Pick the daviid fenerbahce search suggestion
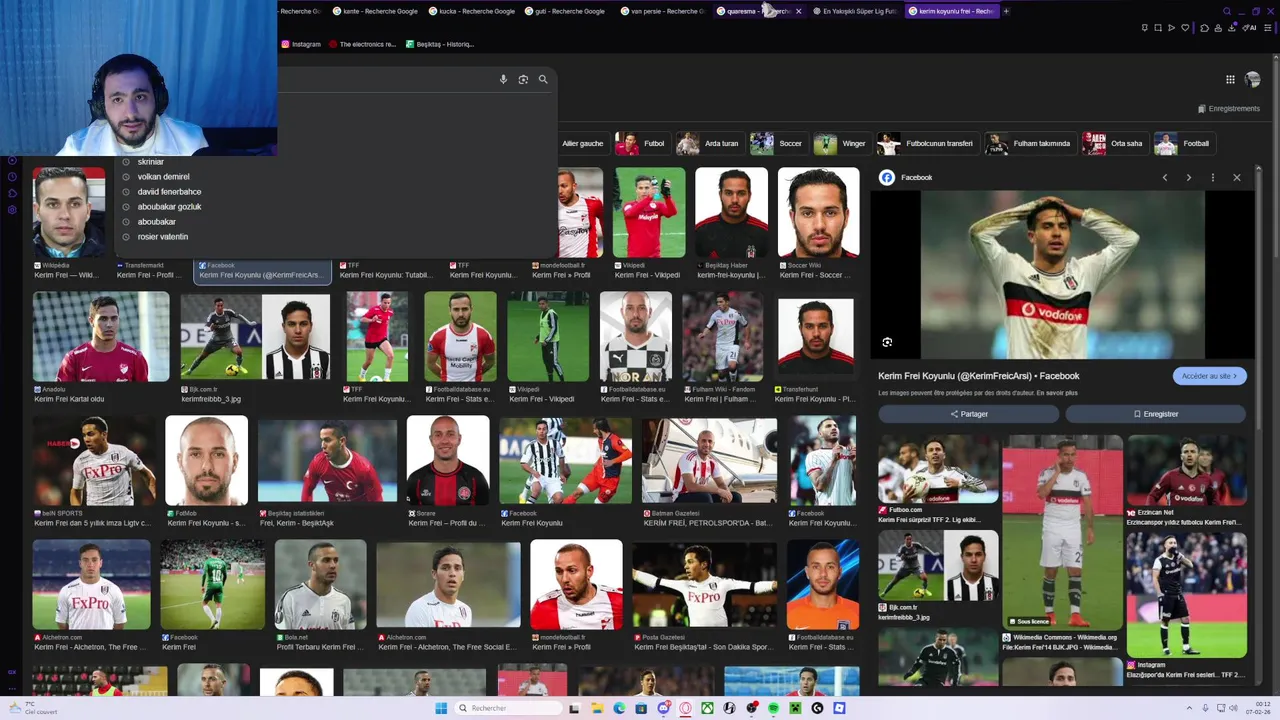This screenshot has width=1280, height=720. pos(169,191)
